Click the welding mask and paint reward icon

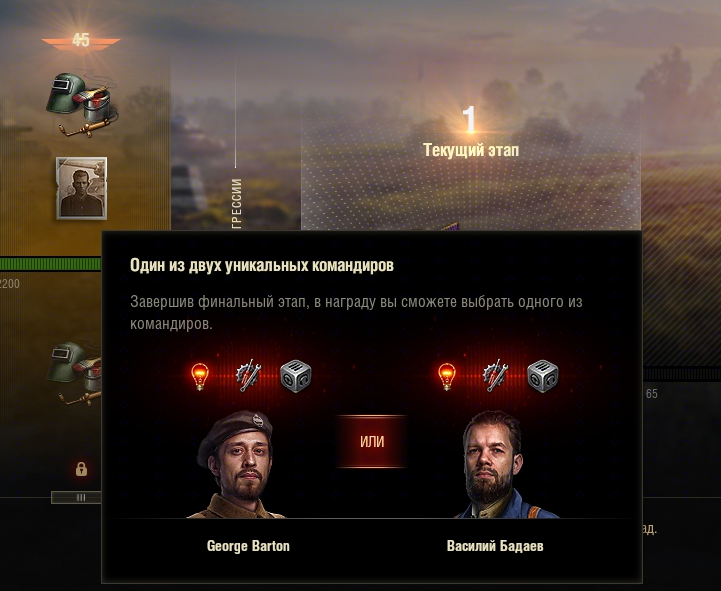[82, 104]
